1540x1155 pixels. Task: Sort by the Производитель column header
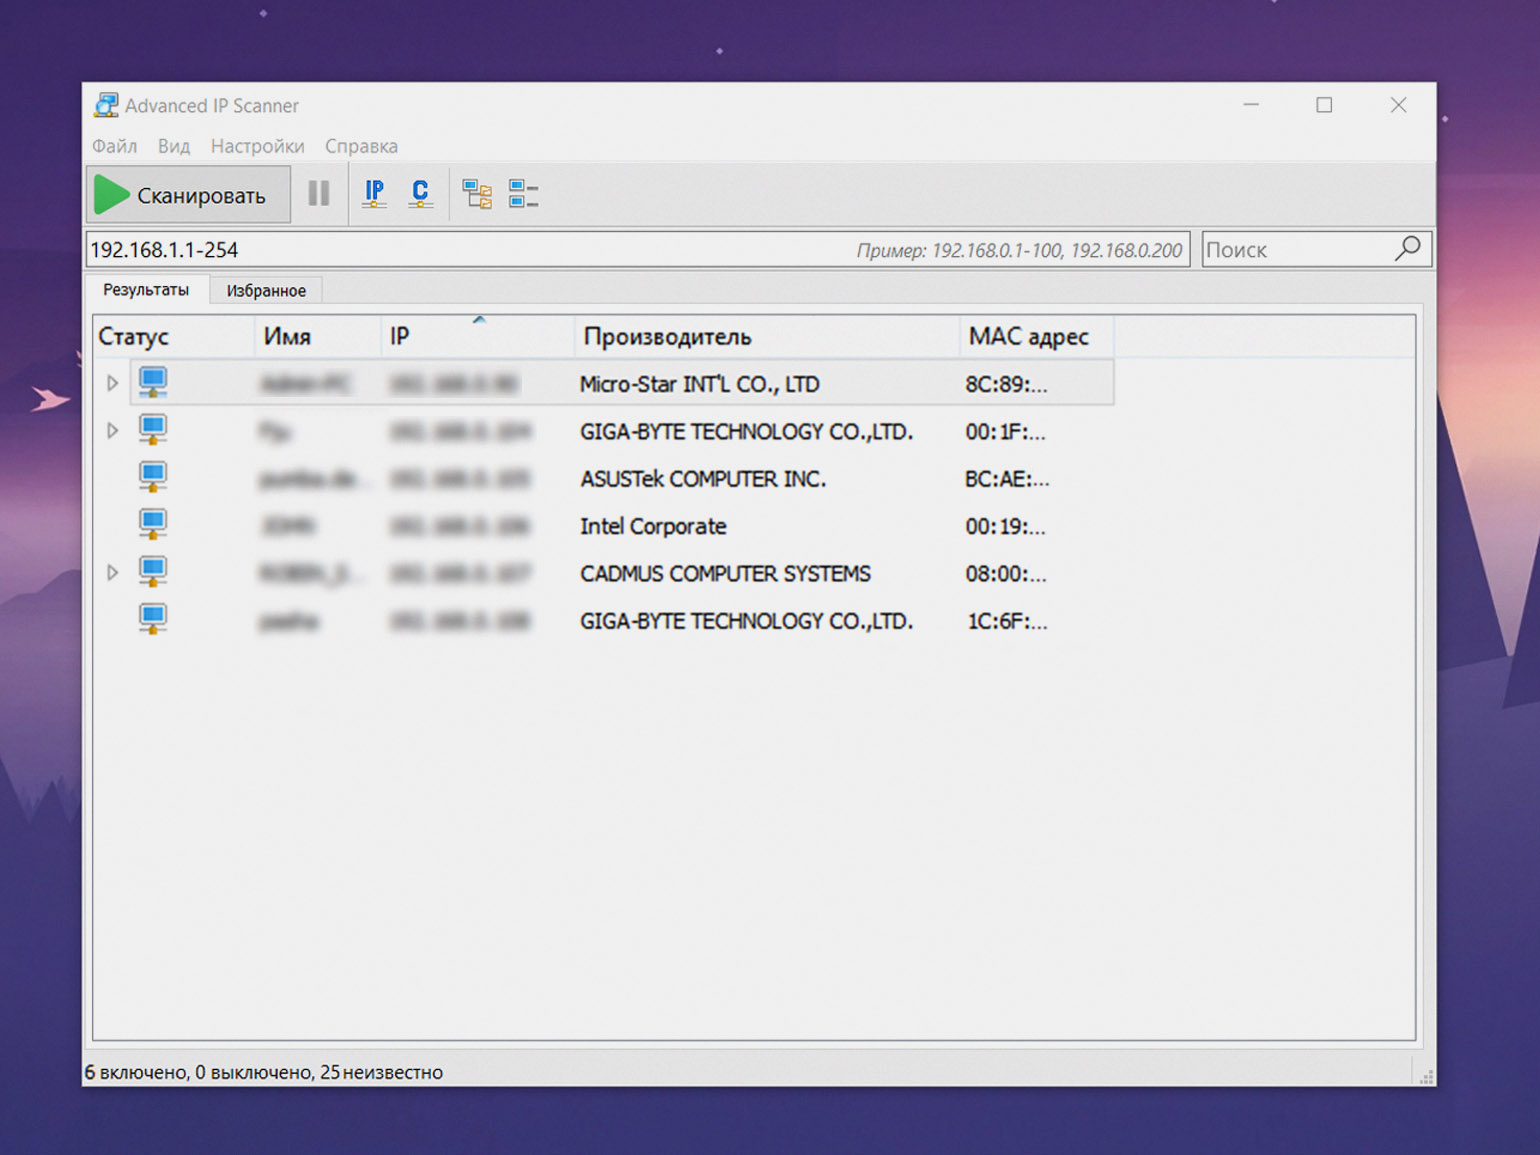click(x=767, y=337)
